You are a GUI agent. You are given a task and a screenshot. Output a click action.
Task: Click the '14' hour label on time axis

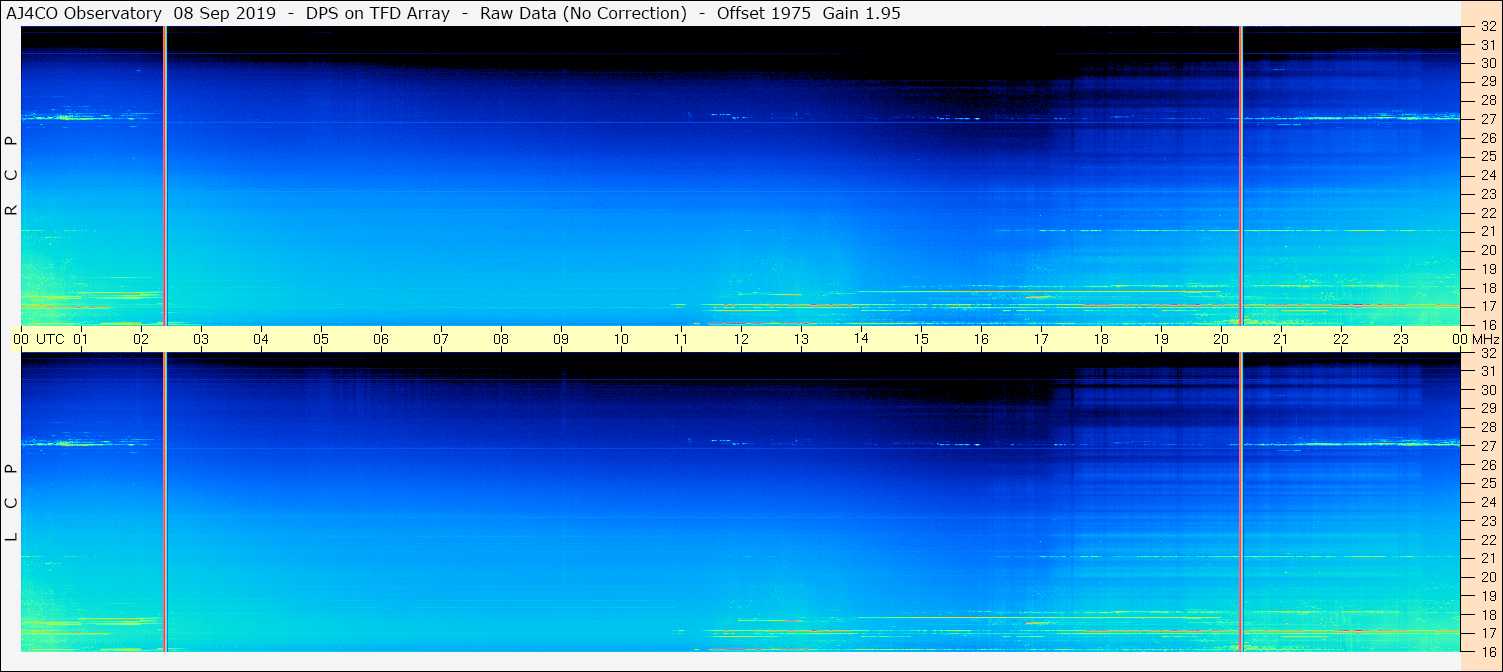[x=861, y=339]
